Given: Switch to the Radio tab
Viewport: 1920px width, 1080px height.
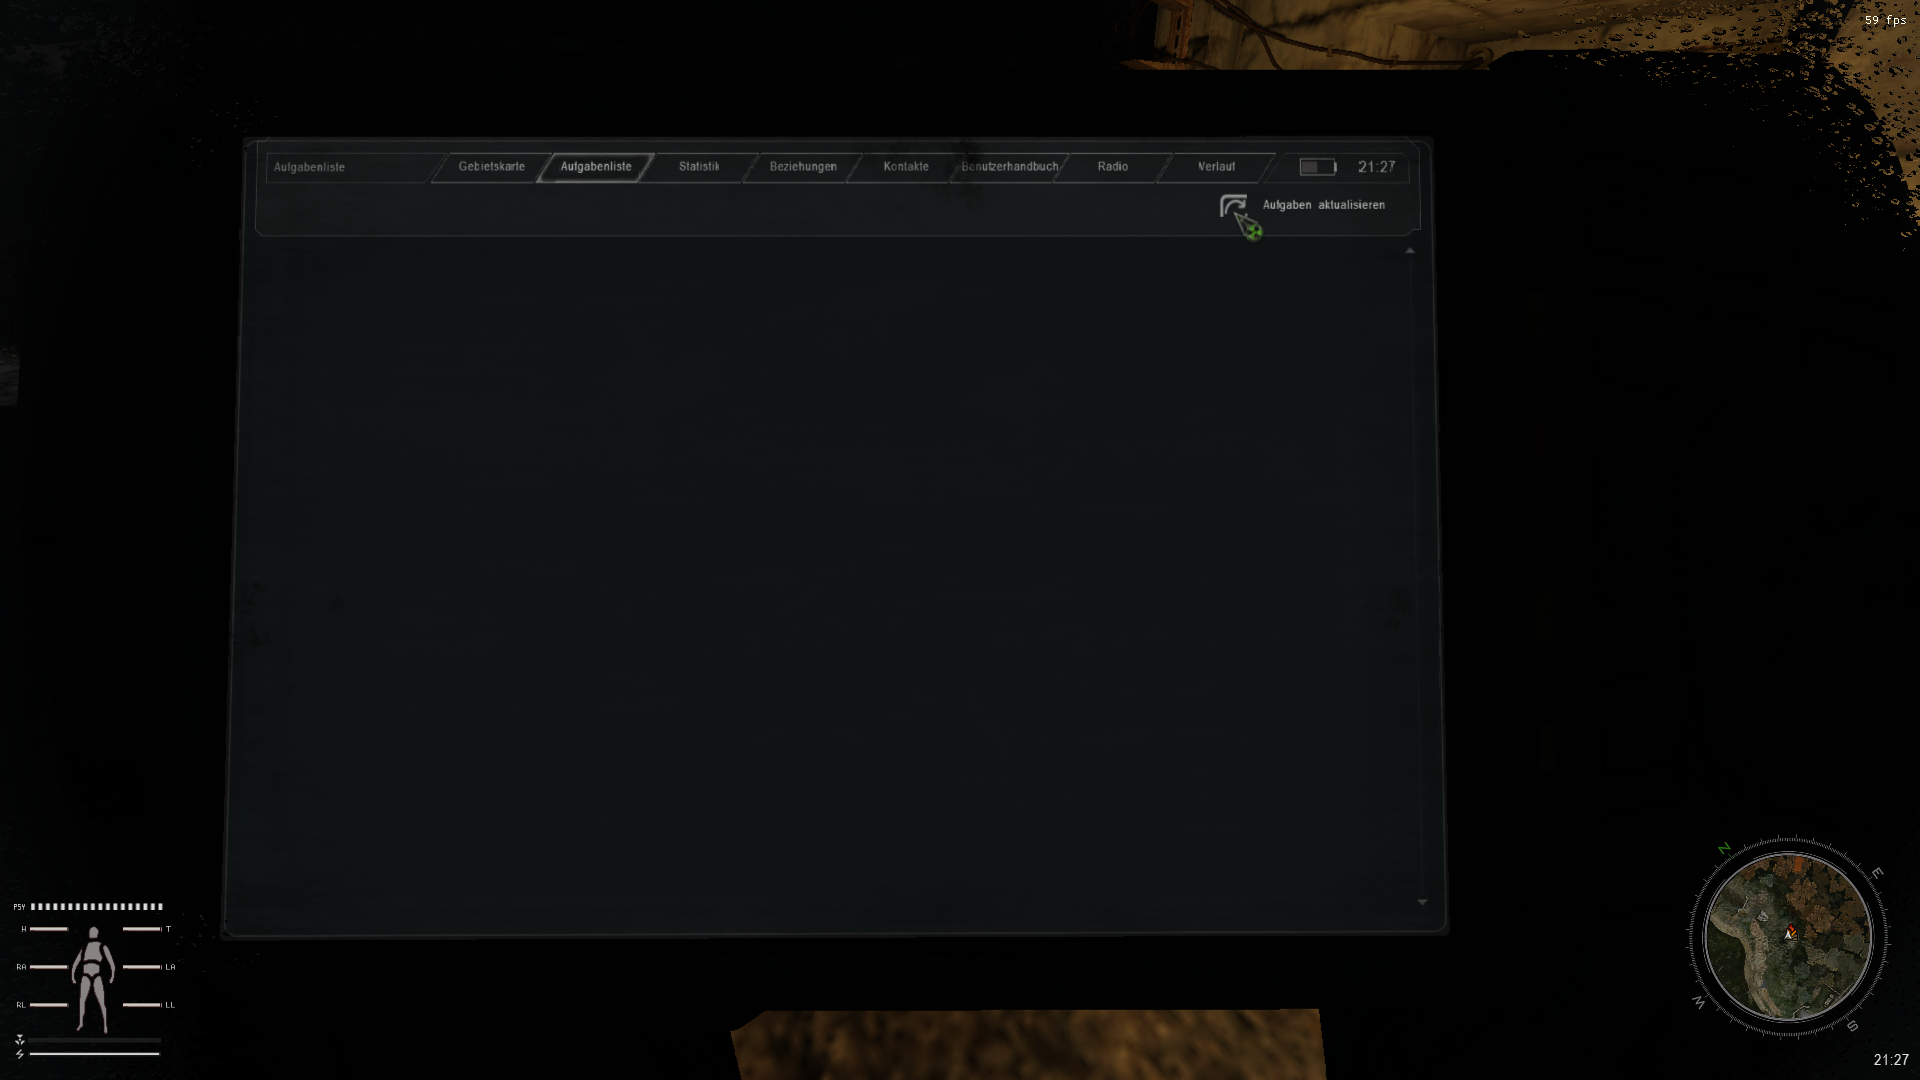Looking at the screenshot, I should tap(1112, 167).
